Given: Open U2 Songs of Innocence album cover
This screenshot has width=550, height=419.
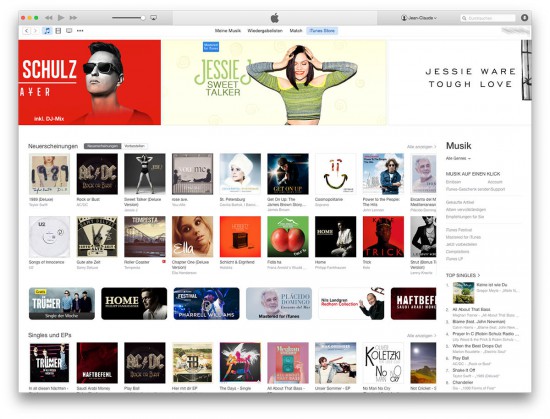Looking at the screenshot, I should point(49,237).
